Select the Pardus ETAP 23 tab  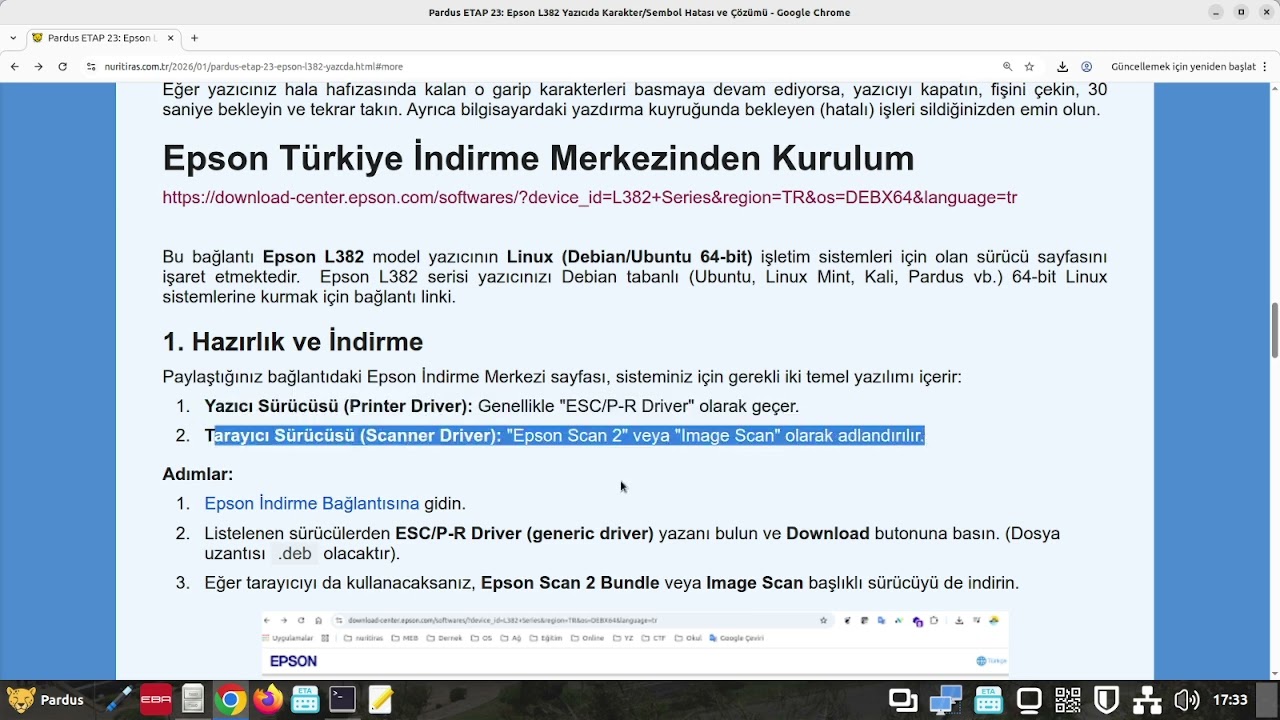(x=102, y=38)
